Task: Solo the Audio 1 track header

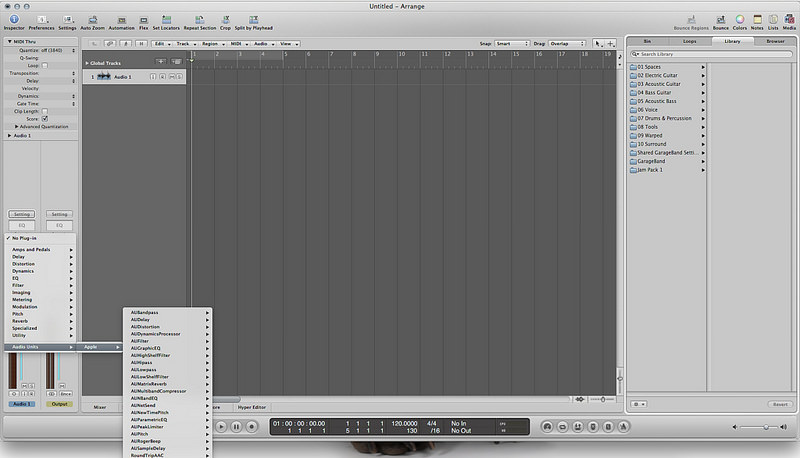Action: tap(179, 77)
